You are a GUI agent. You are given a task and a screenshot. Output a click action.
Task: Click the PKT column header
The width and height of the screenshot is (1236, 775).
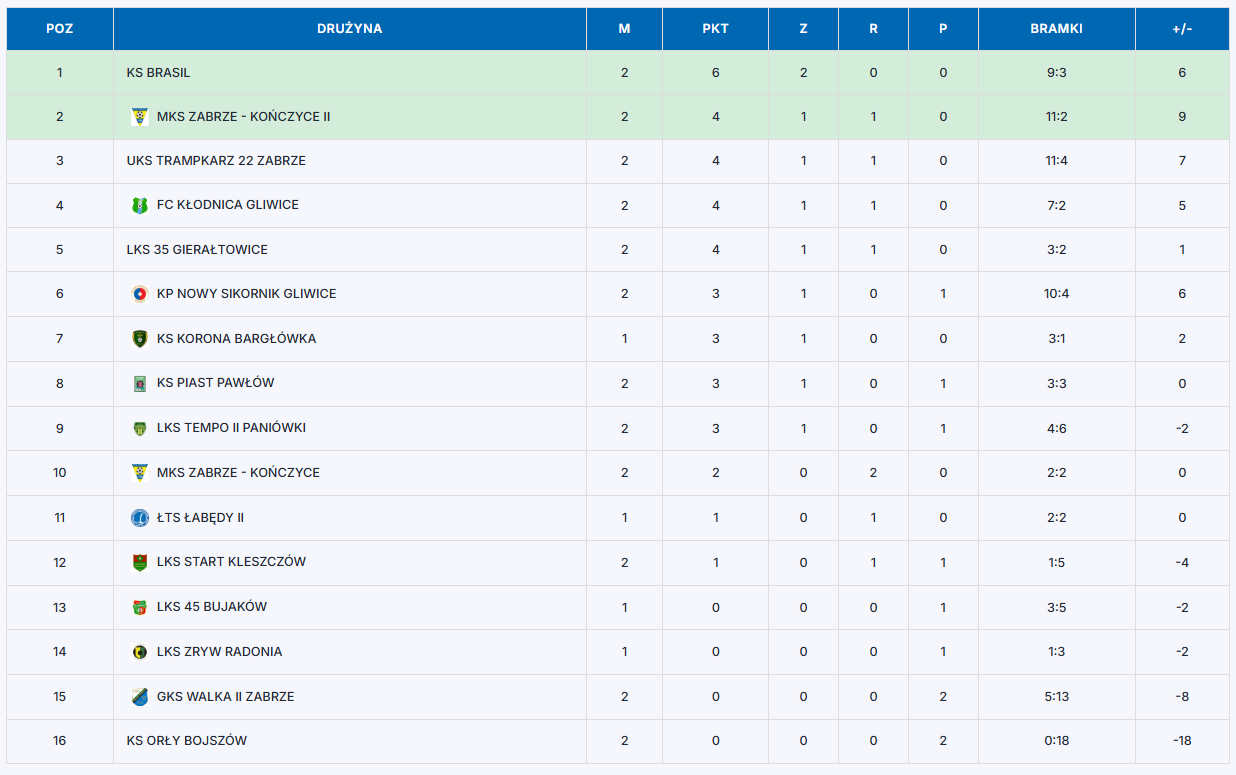pos(715,29)
